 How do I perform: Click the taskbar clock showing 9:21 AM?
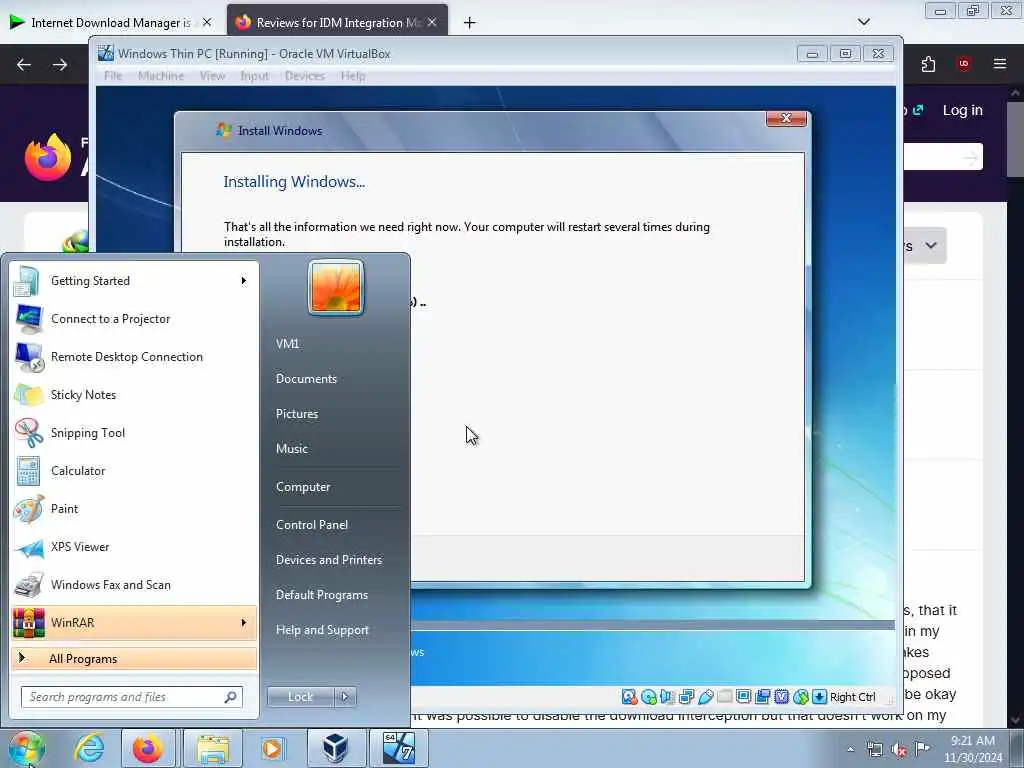(x=972, y=749)
